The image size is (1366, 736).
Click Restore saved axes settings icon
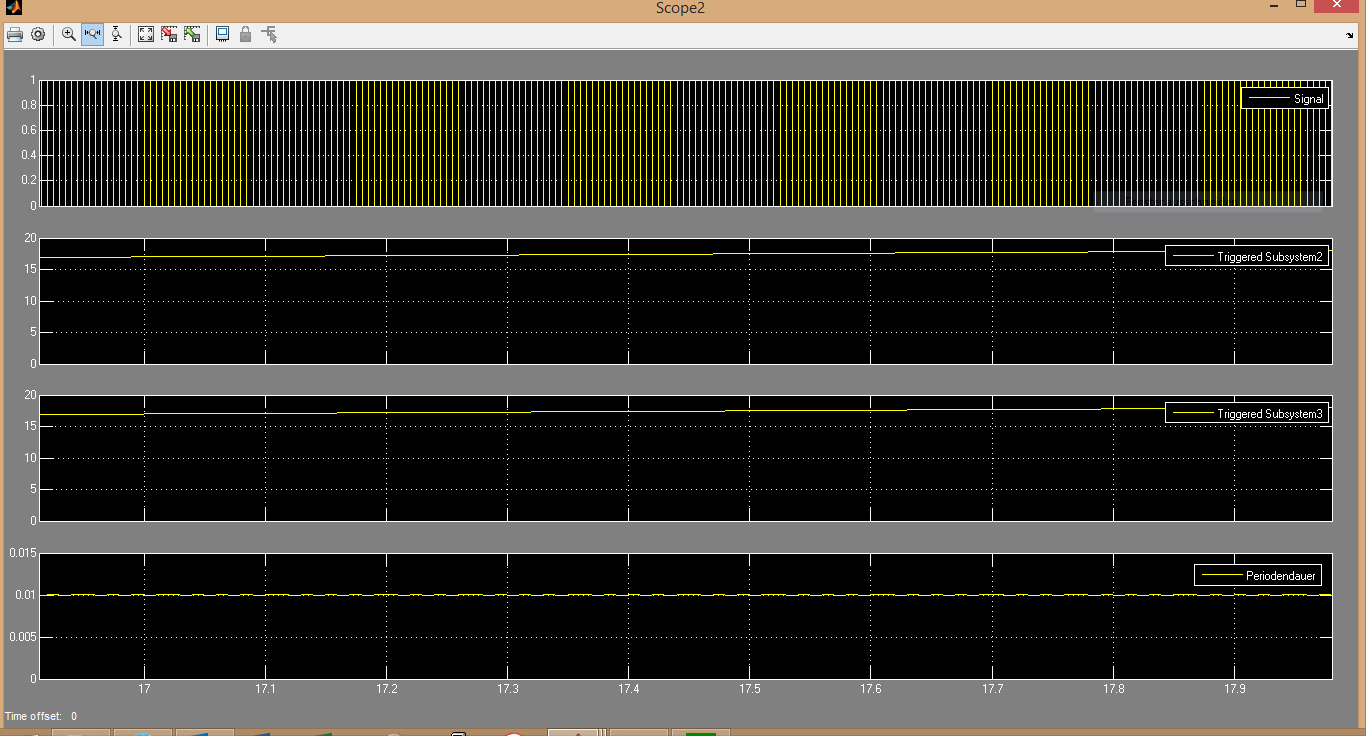point(192,34)
